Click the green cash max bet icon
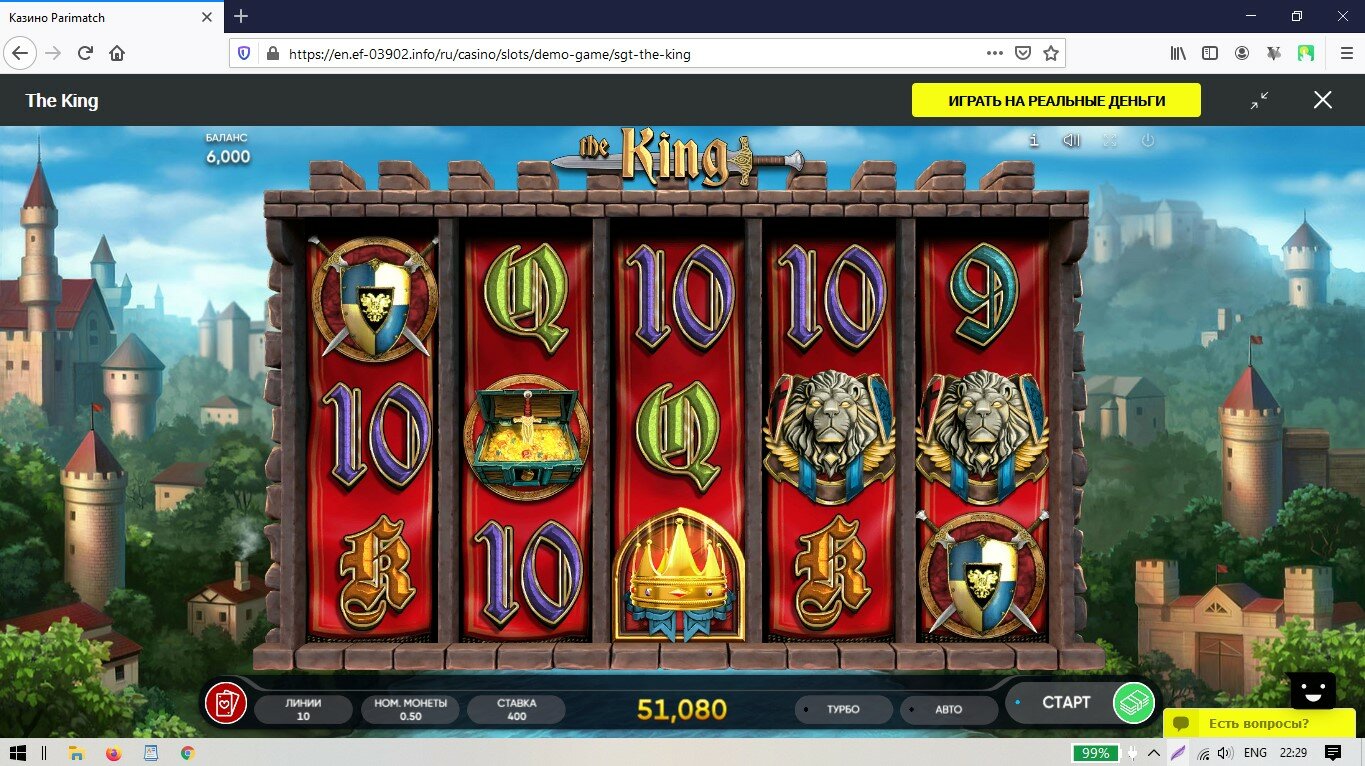The image size is (1365, 766). 1133,703
